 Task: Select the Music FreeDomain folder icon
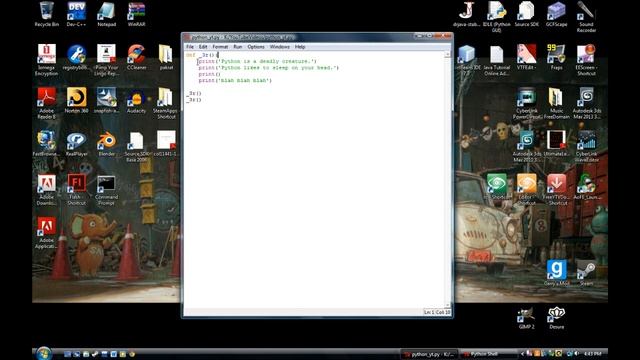pos(556,103)
